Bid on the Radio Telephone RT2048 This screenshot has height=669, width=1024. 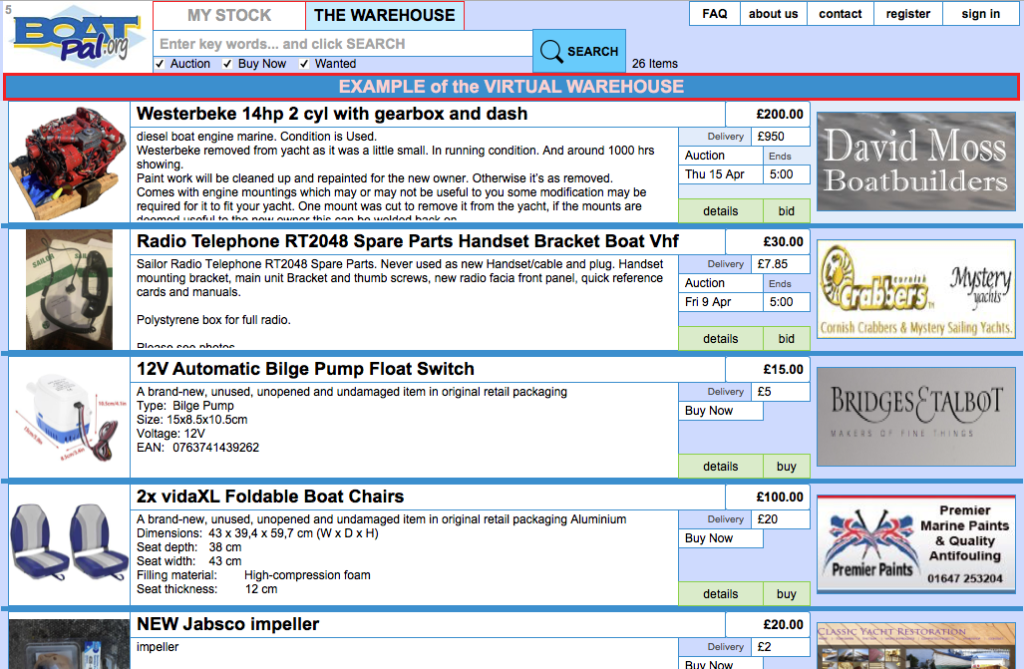click(786, 338)
